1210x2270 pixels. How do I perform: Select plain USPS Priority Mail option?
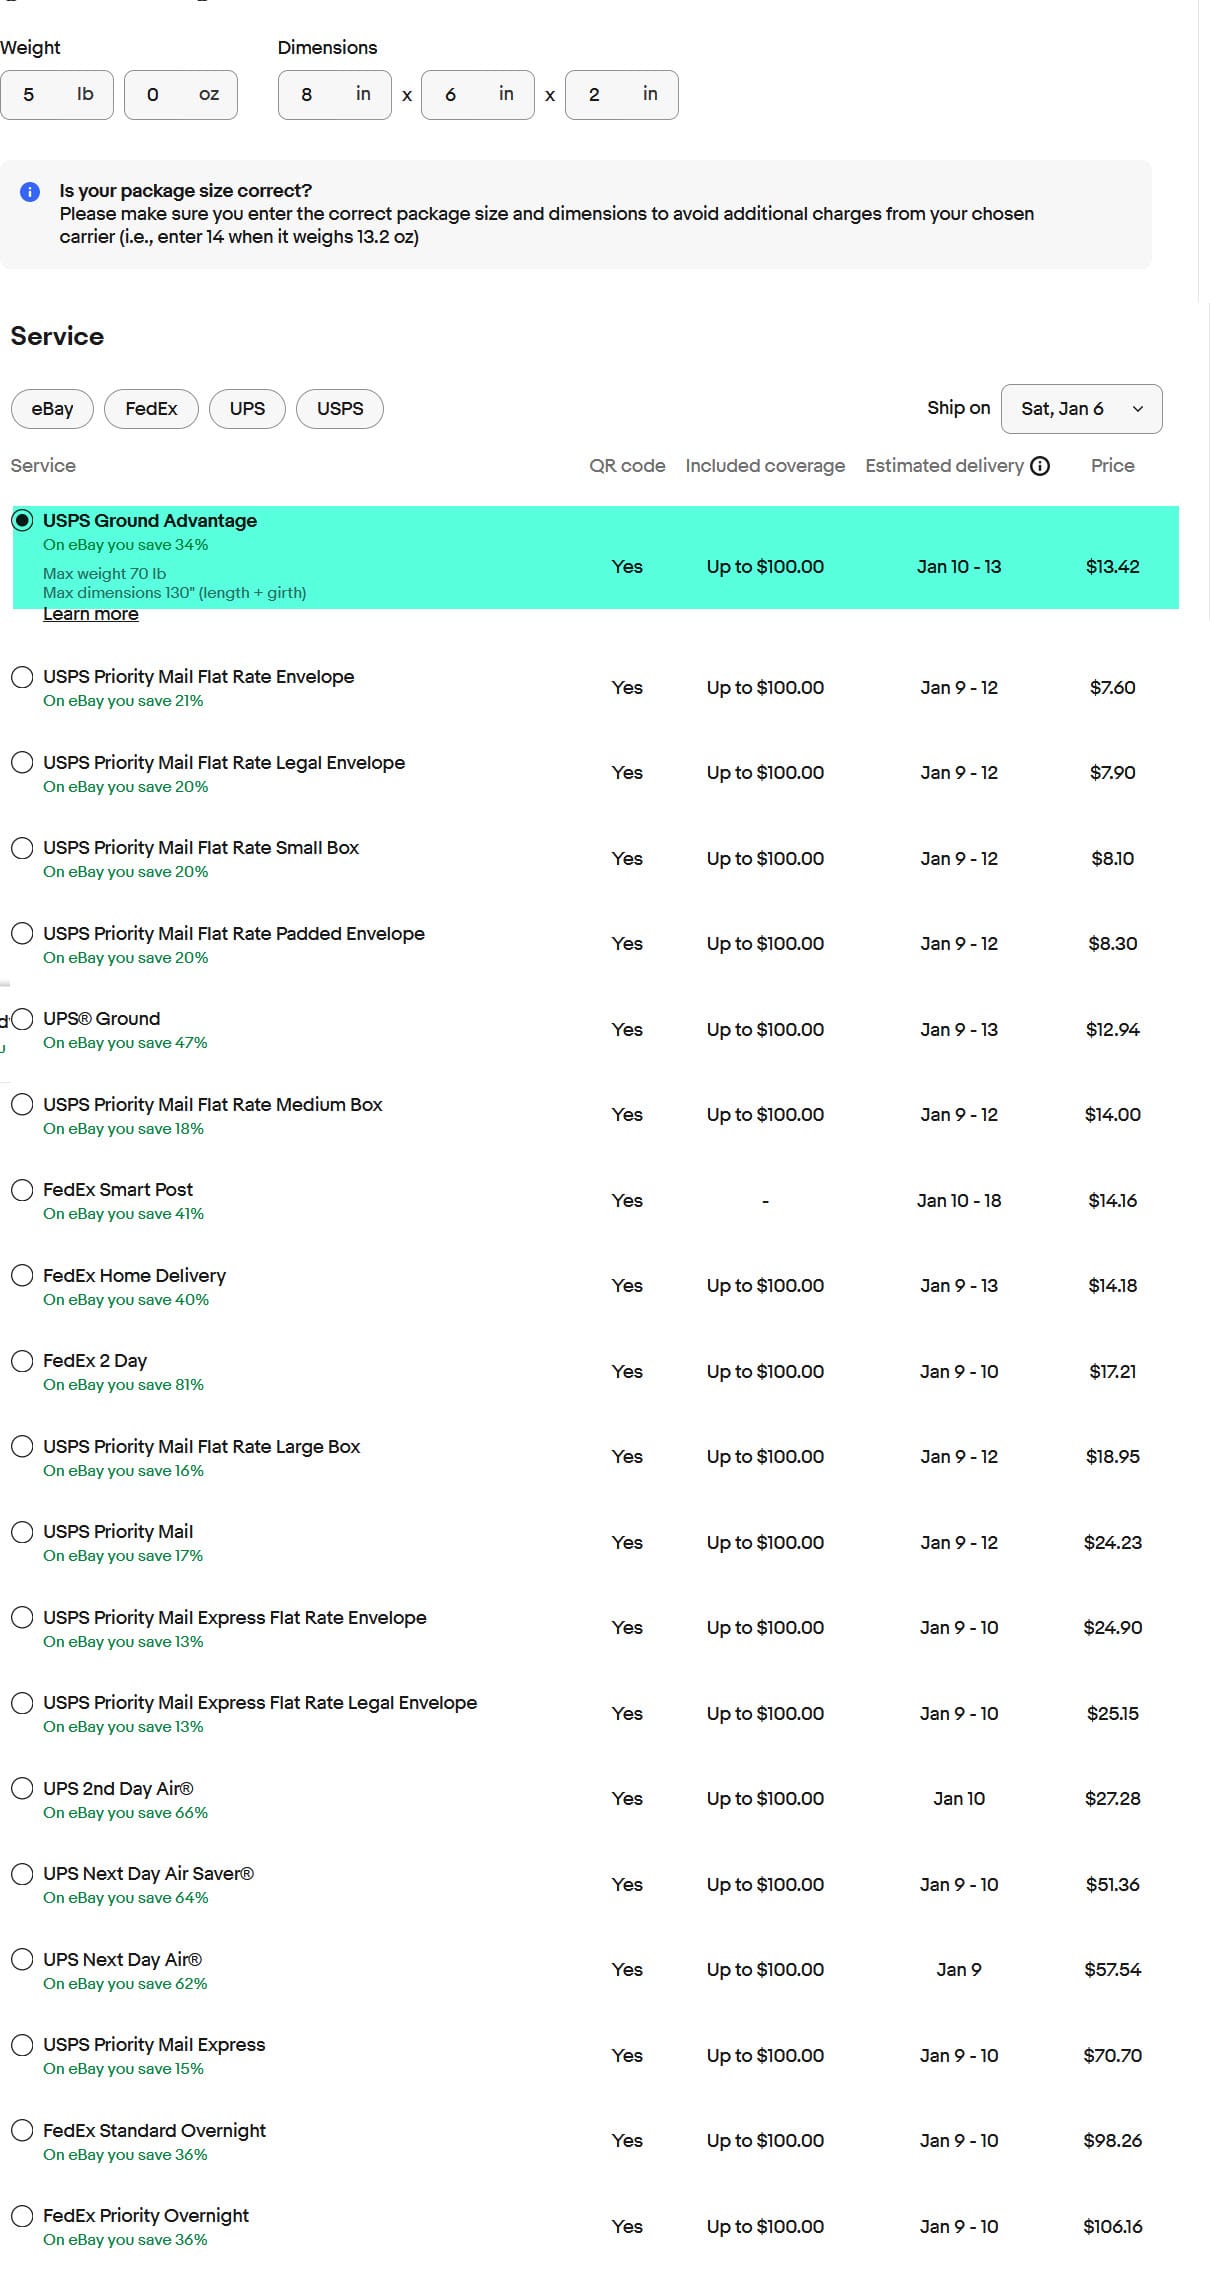click(22, 1532)
